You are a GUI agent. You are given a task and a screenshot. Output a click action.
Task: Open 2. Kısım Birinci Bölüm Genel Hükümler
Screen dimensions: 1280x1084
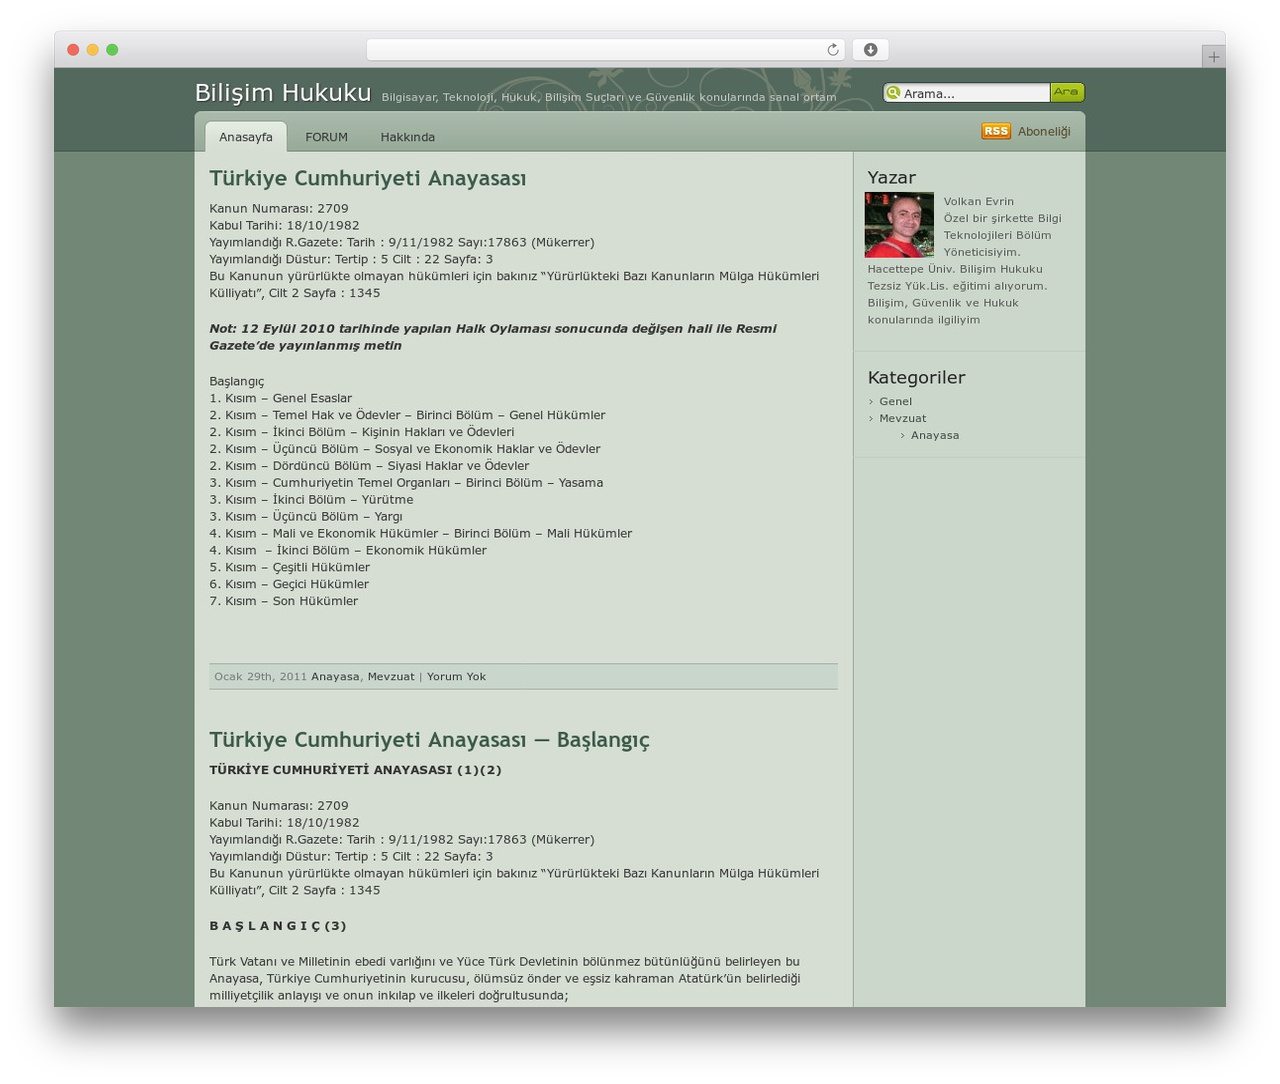coord(407,415)
